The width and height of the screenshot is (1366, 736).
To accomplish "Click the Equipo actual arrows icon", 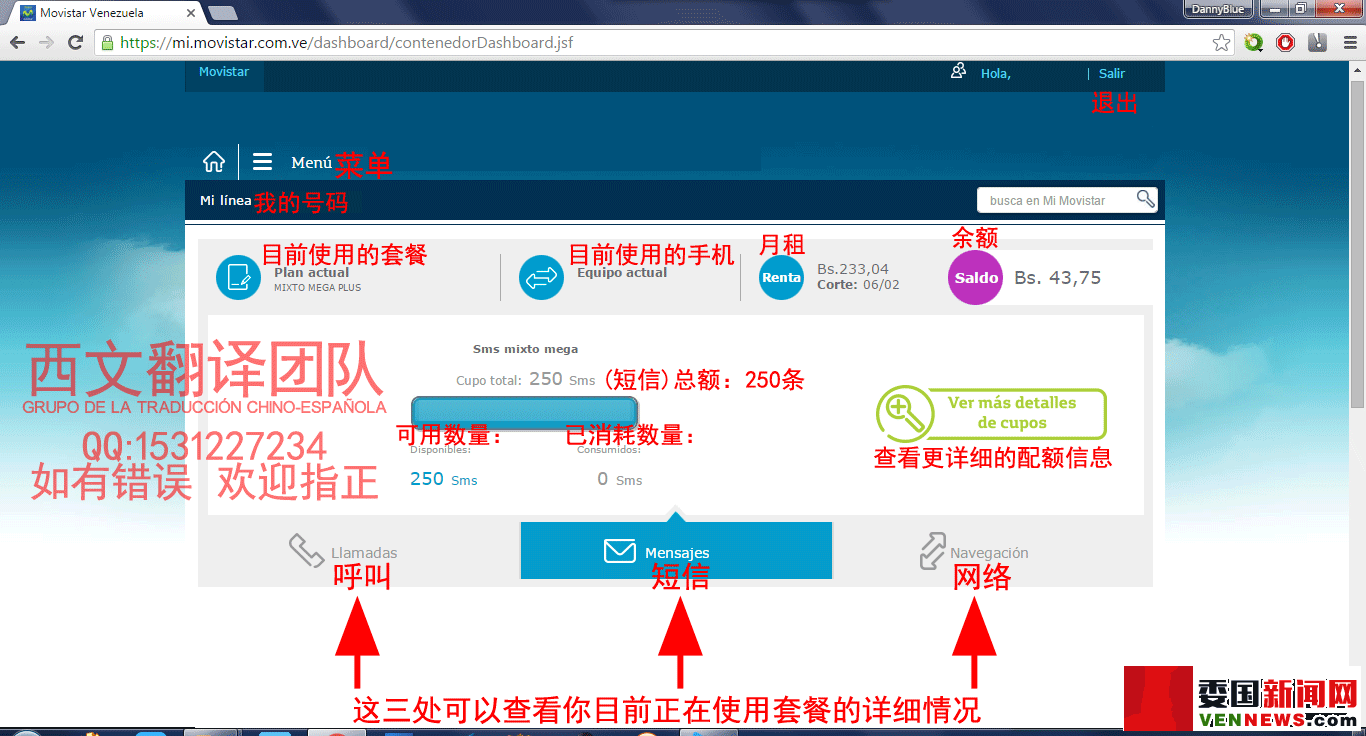I will point(542,277).
